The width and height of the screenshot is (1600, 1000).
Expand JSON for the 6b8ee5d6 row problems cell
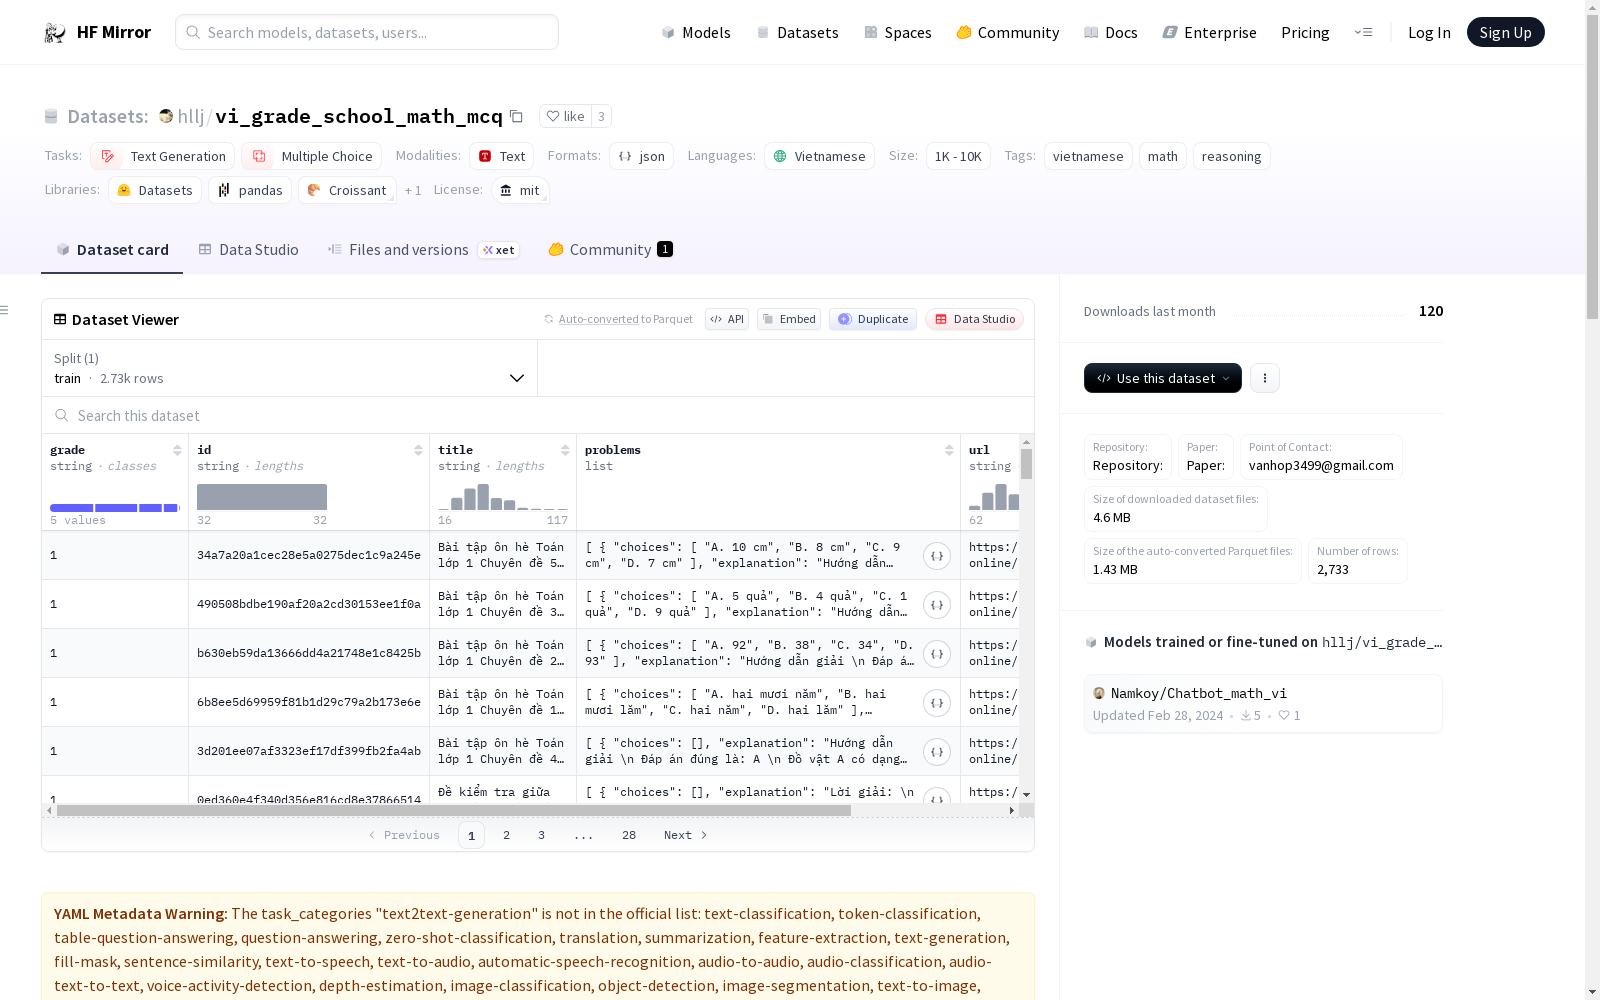(937, 703)
